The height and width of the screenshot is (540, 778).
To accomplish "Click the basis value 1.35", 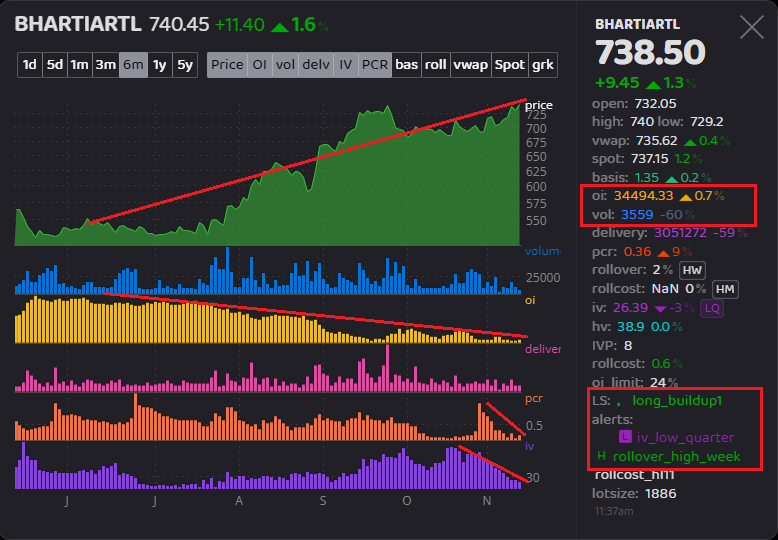I will click(648, 177).
